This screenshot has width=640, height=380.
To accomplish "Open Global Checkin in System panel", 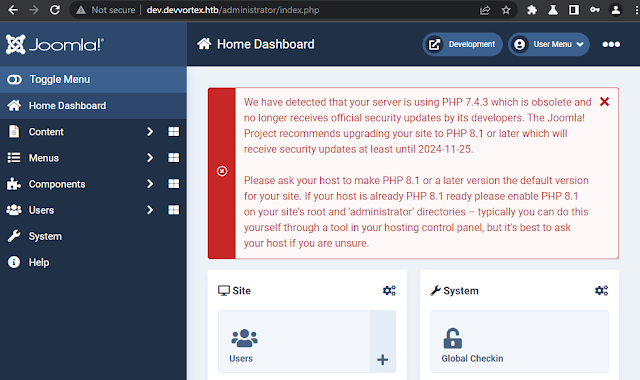I will (519, 342).
